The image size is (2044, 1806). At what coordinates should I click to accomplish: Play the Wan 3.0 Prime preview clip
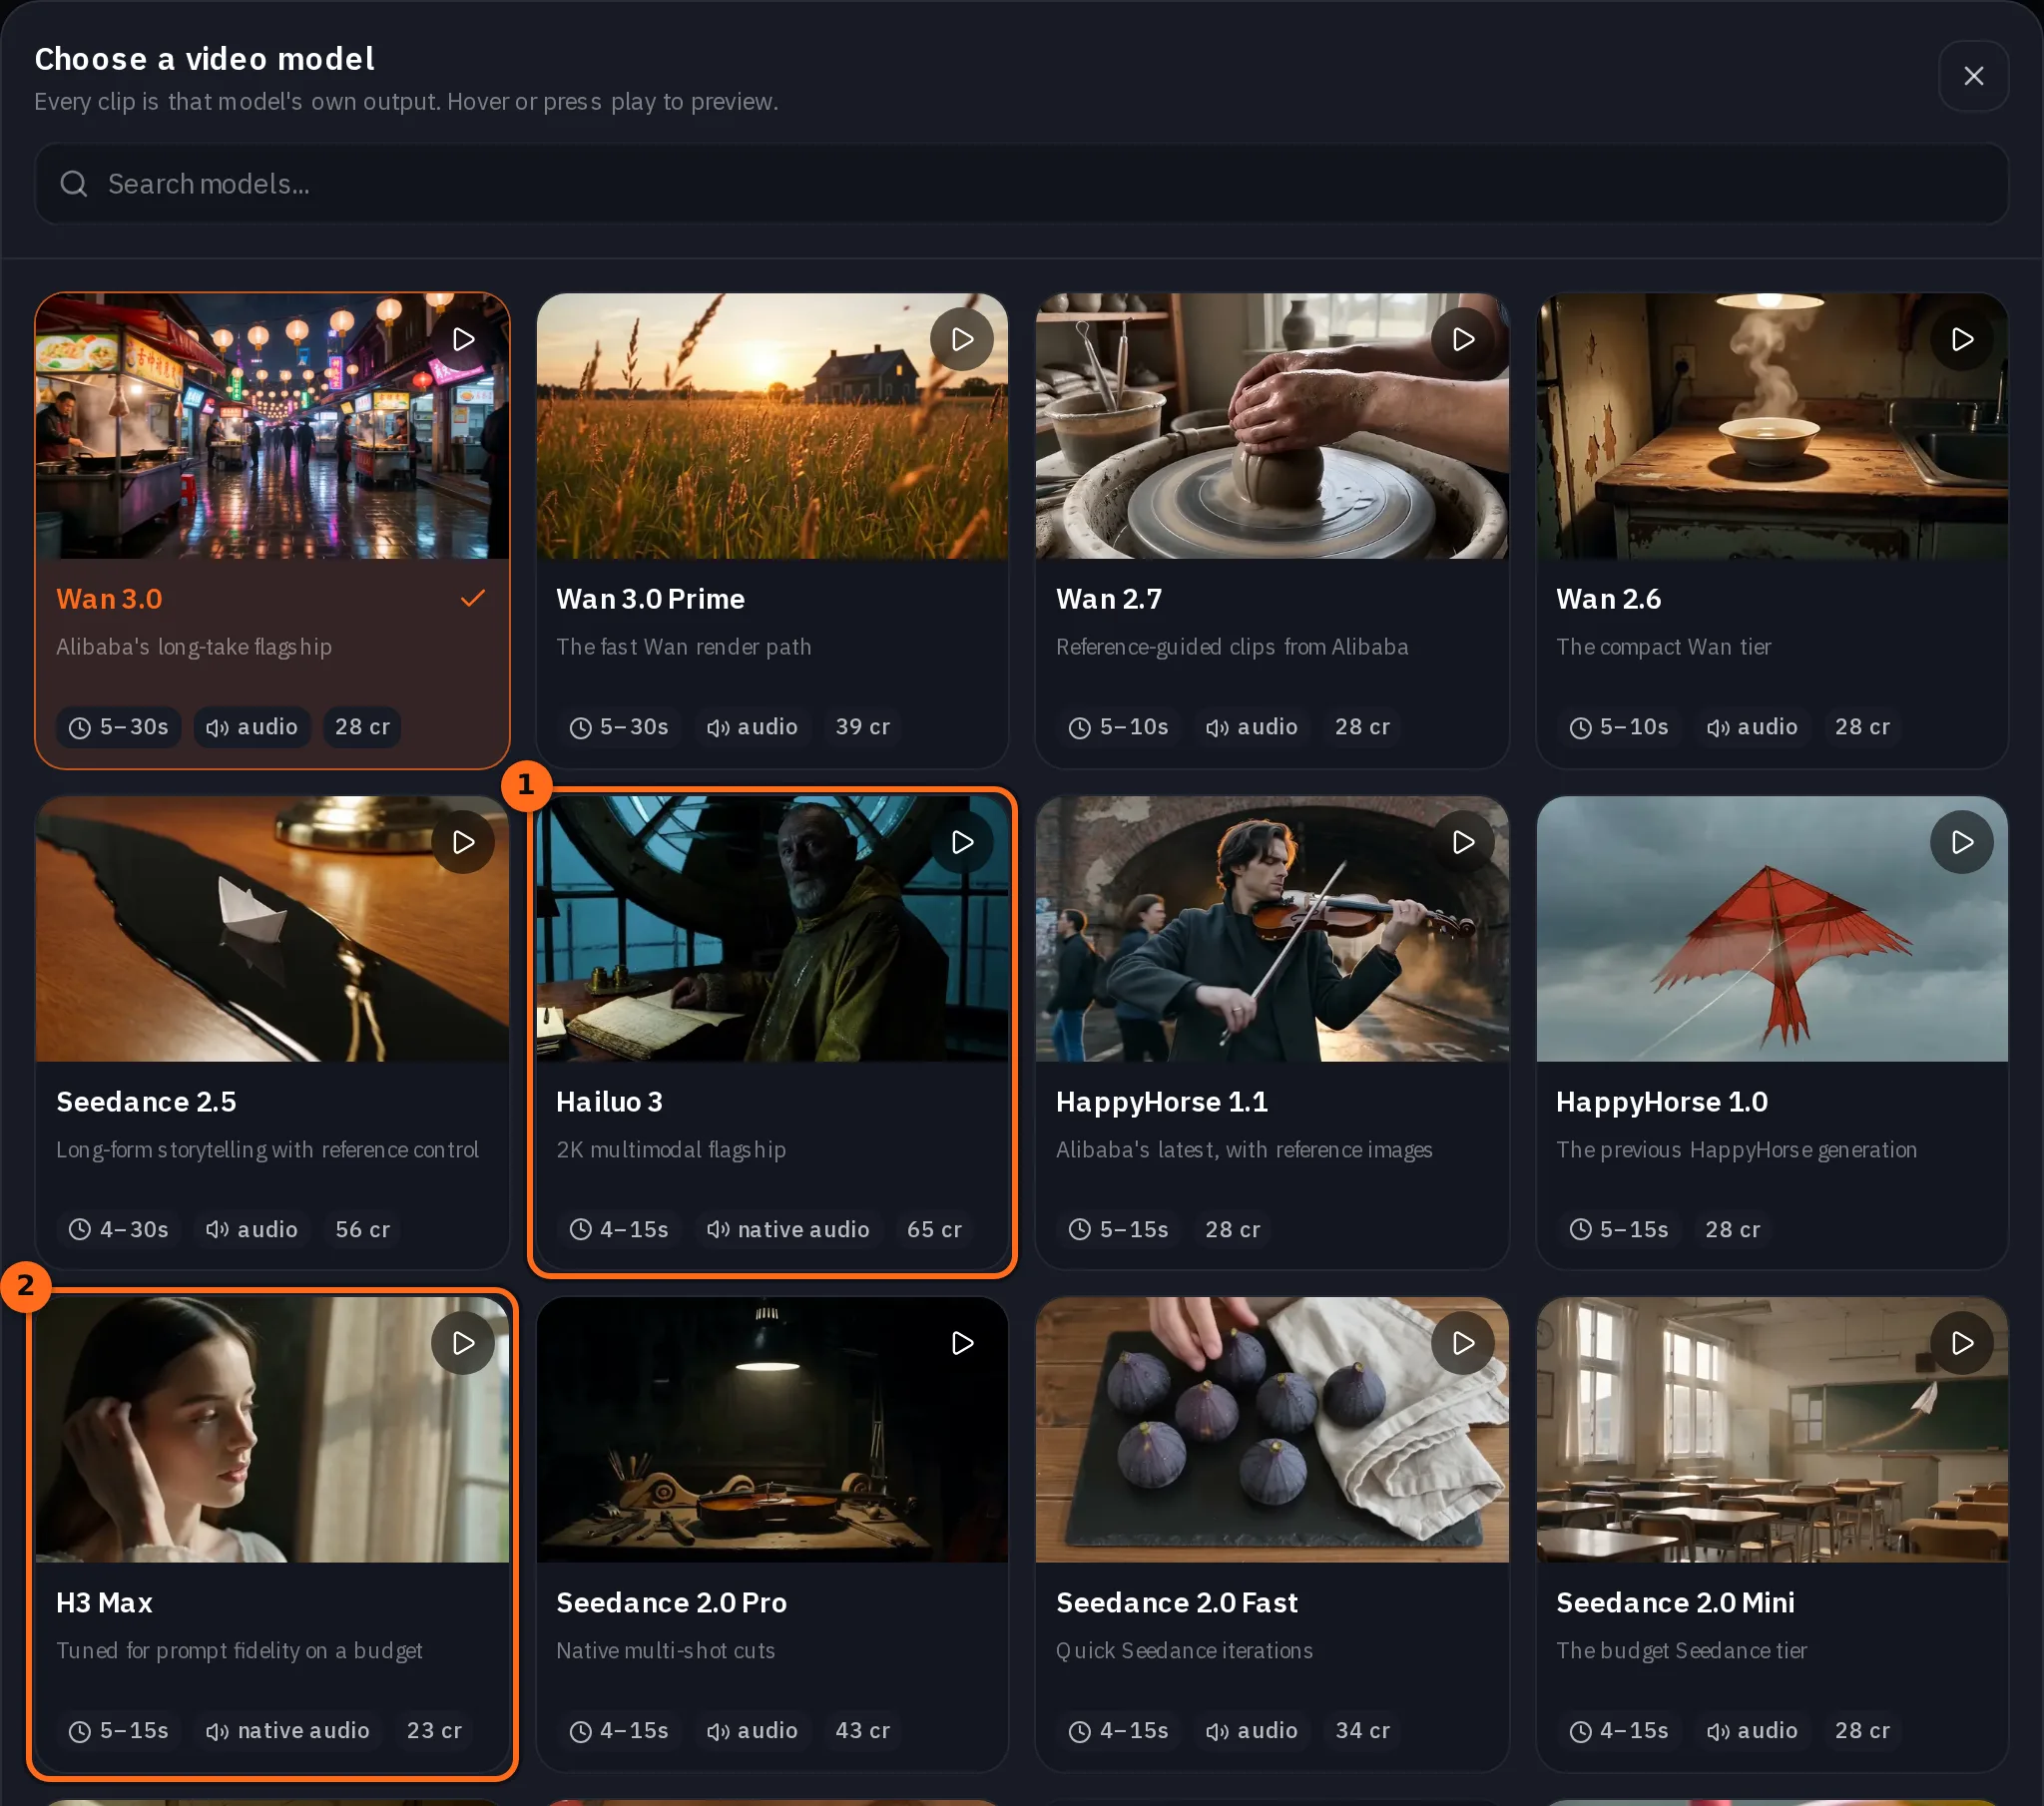tap(962, 340)
